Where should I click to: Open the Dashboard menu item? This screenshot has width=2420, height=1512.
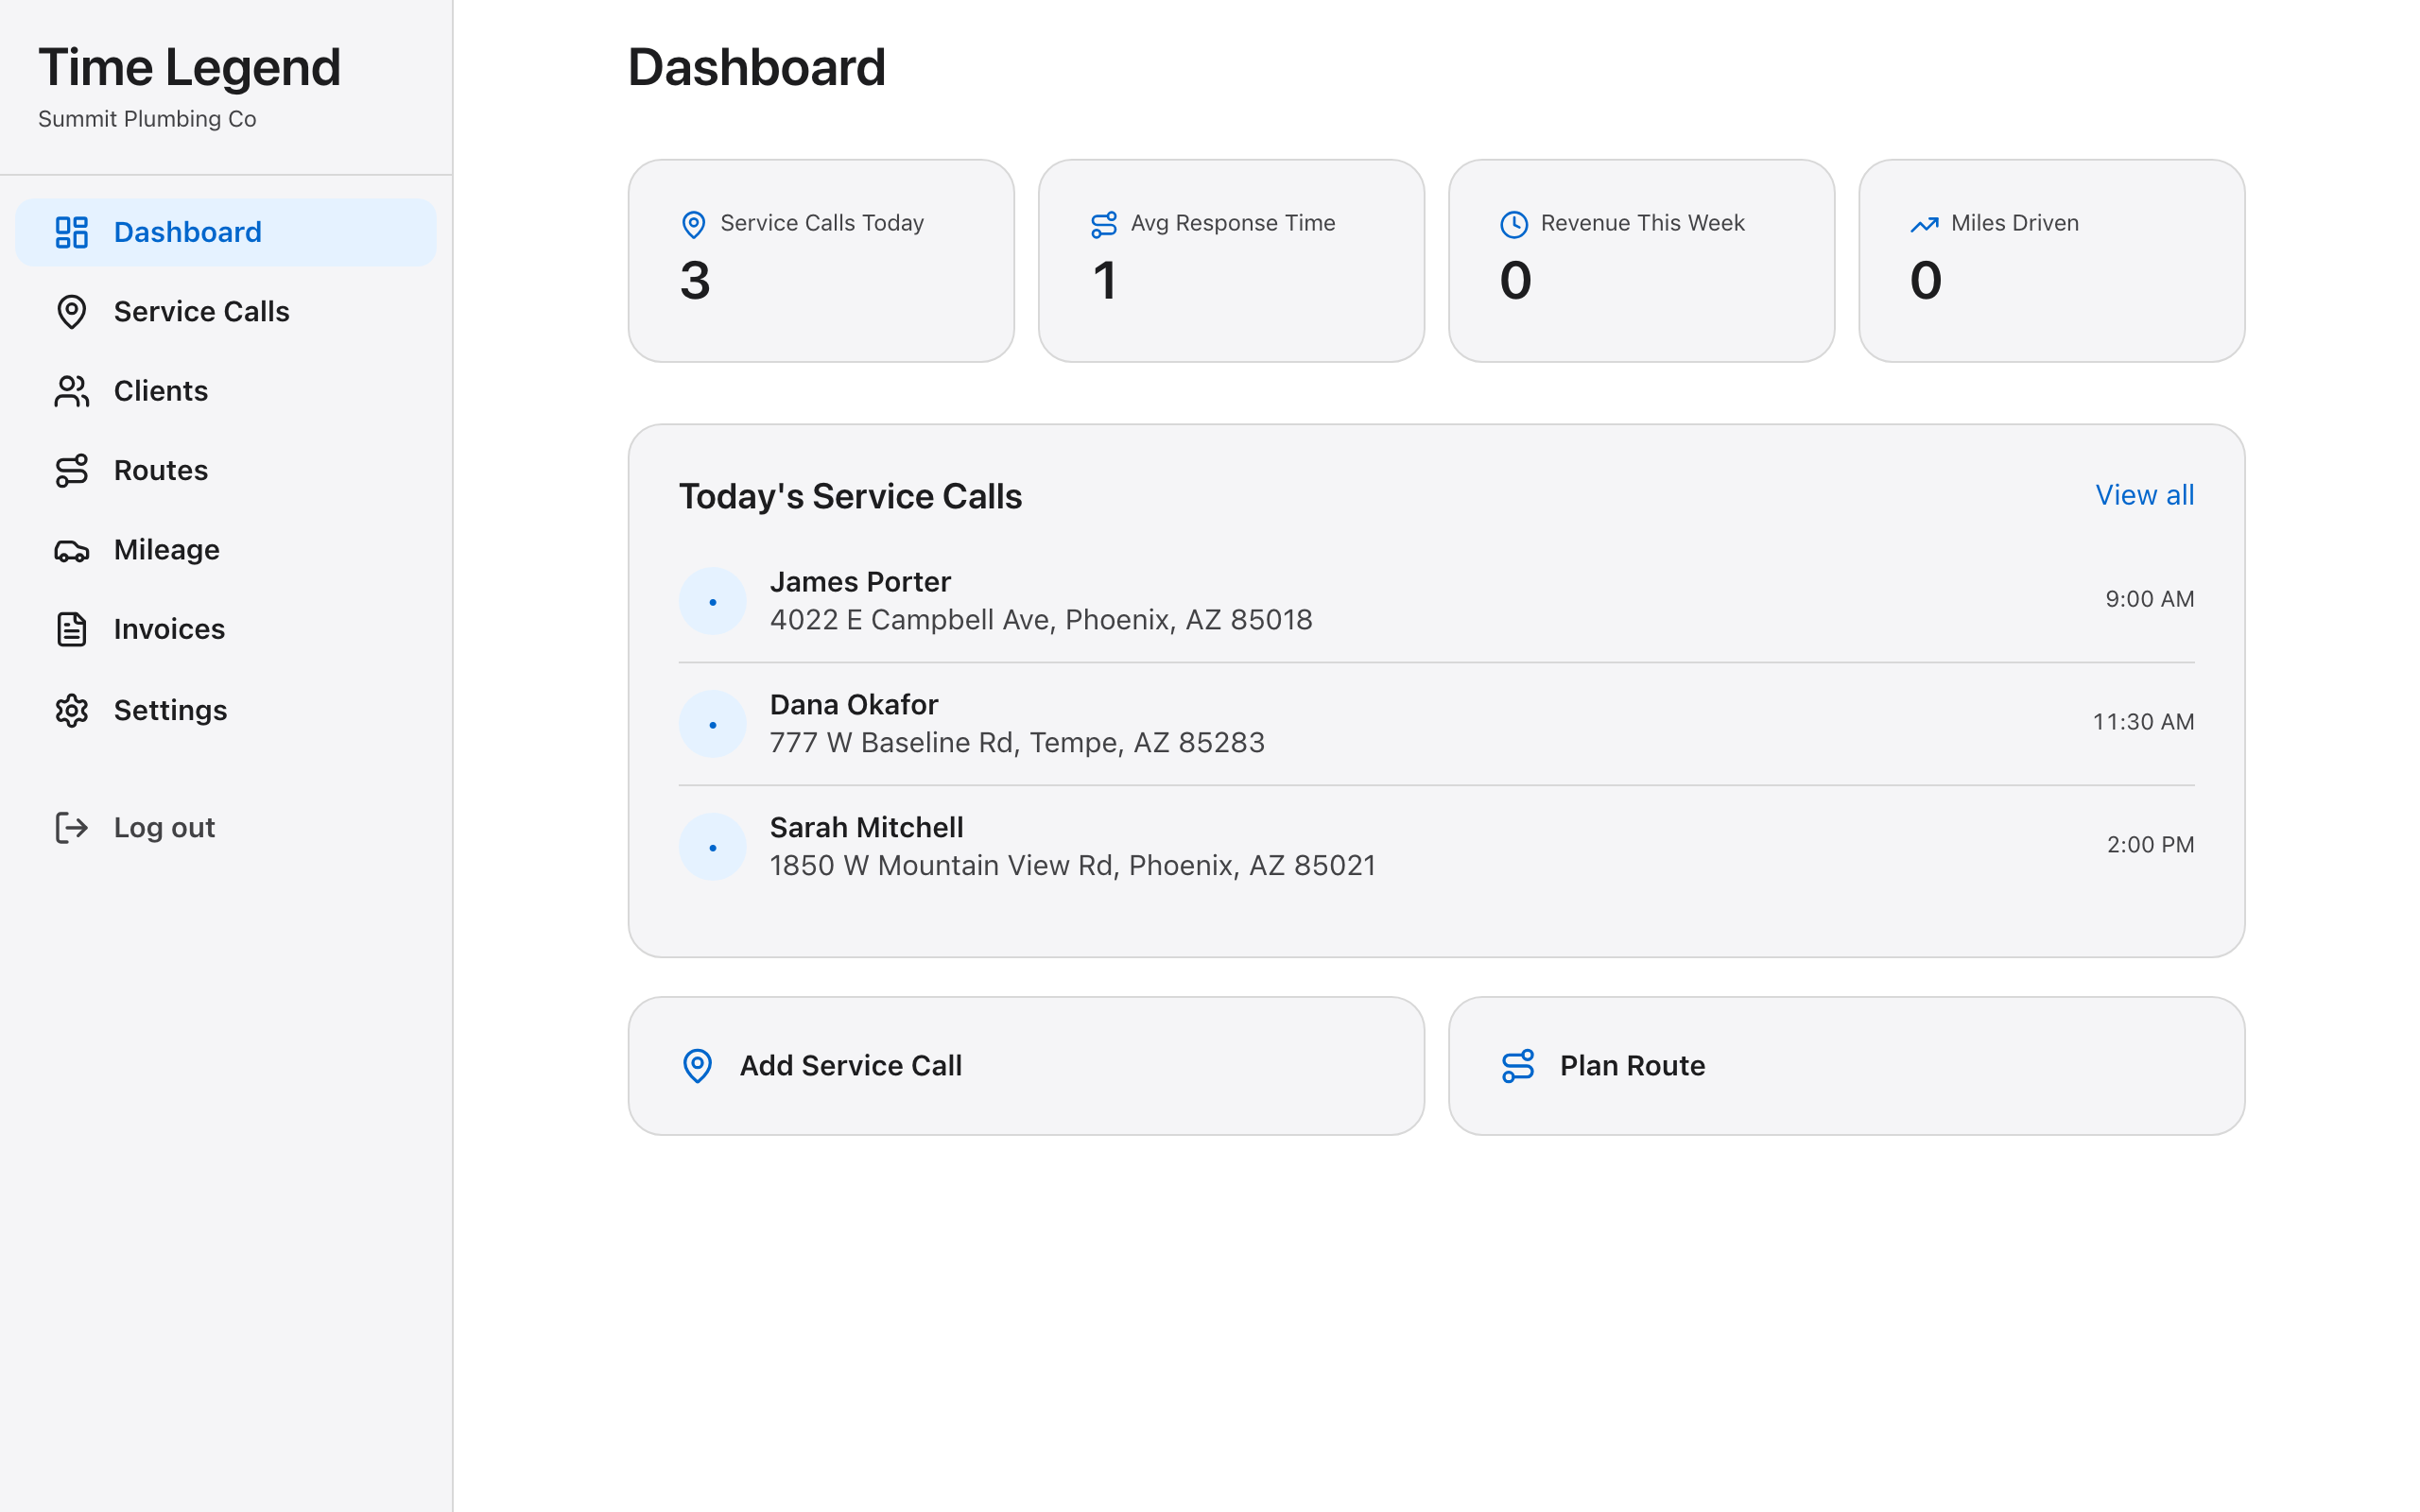226,232
